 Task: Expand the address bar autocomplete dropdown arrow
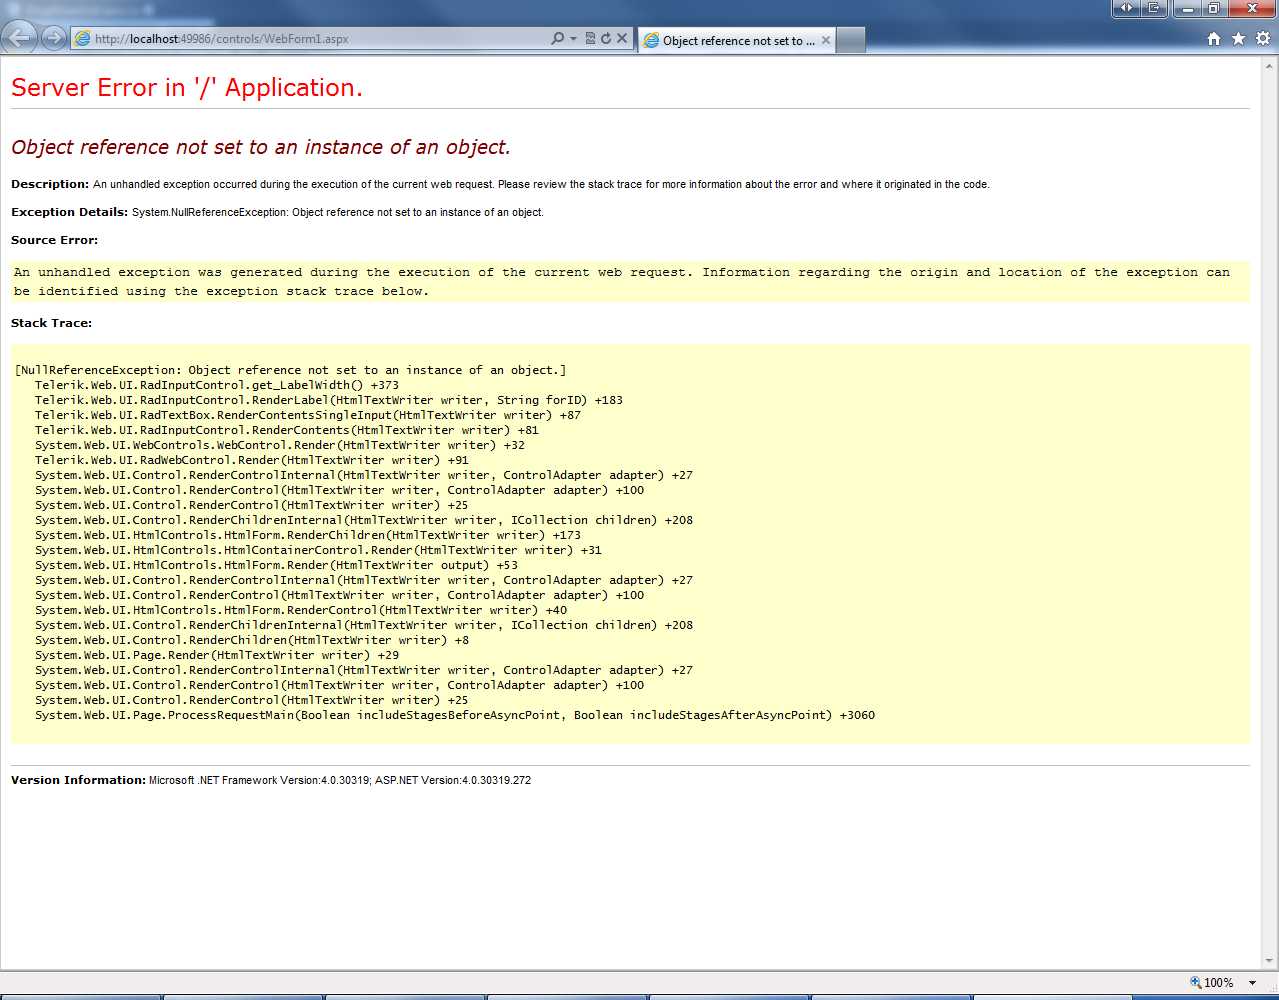[573, 39]
